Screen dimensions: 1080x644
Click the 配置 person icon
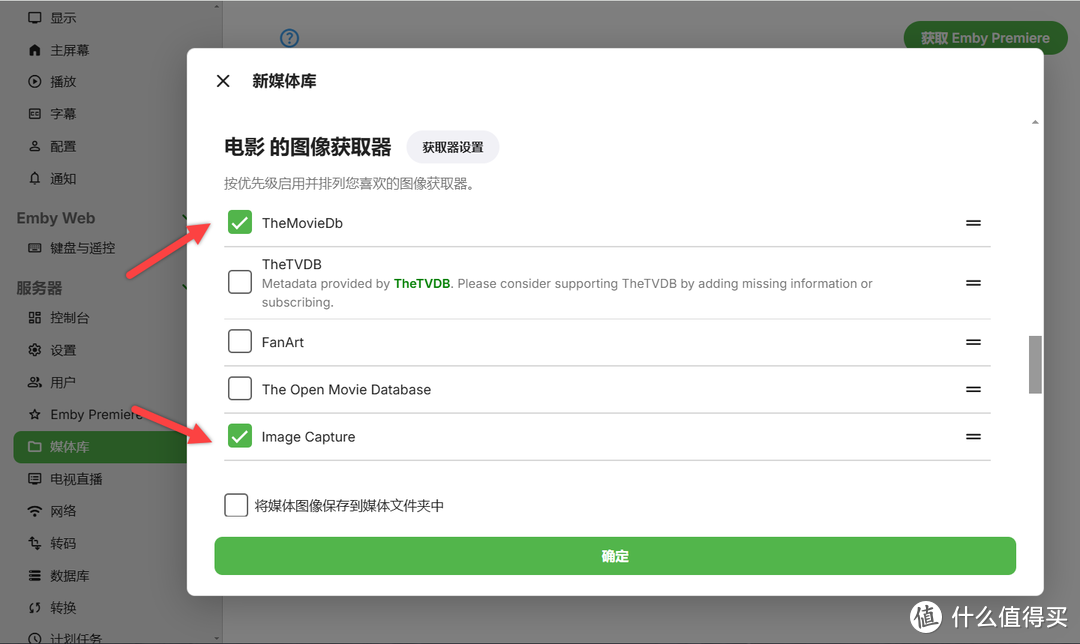[x=34, y=146]
